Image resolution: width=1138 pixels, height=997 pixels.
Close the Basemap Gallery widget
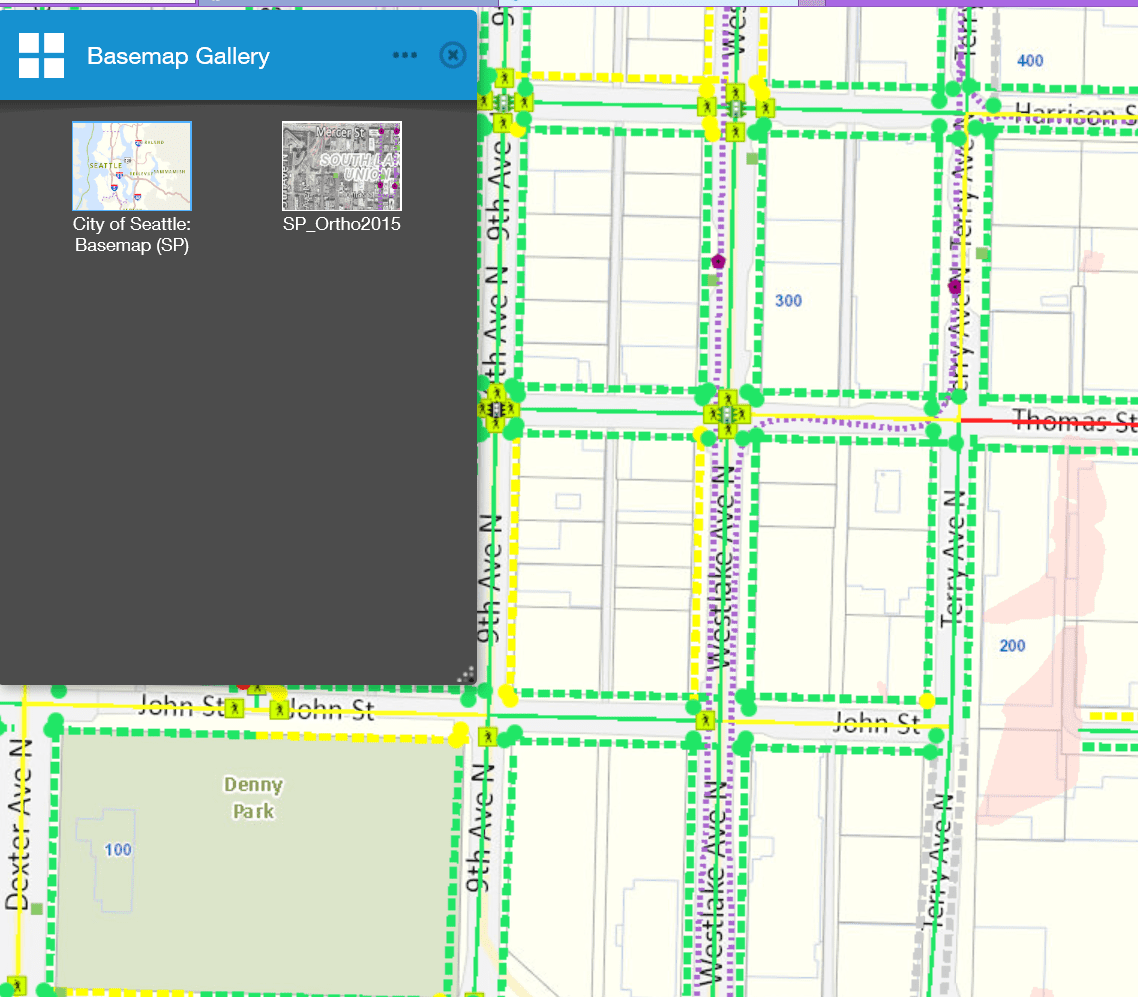click(x=452, y=55)
